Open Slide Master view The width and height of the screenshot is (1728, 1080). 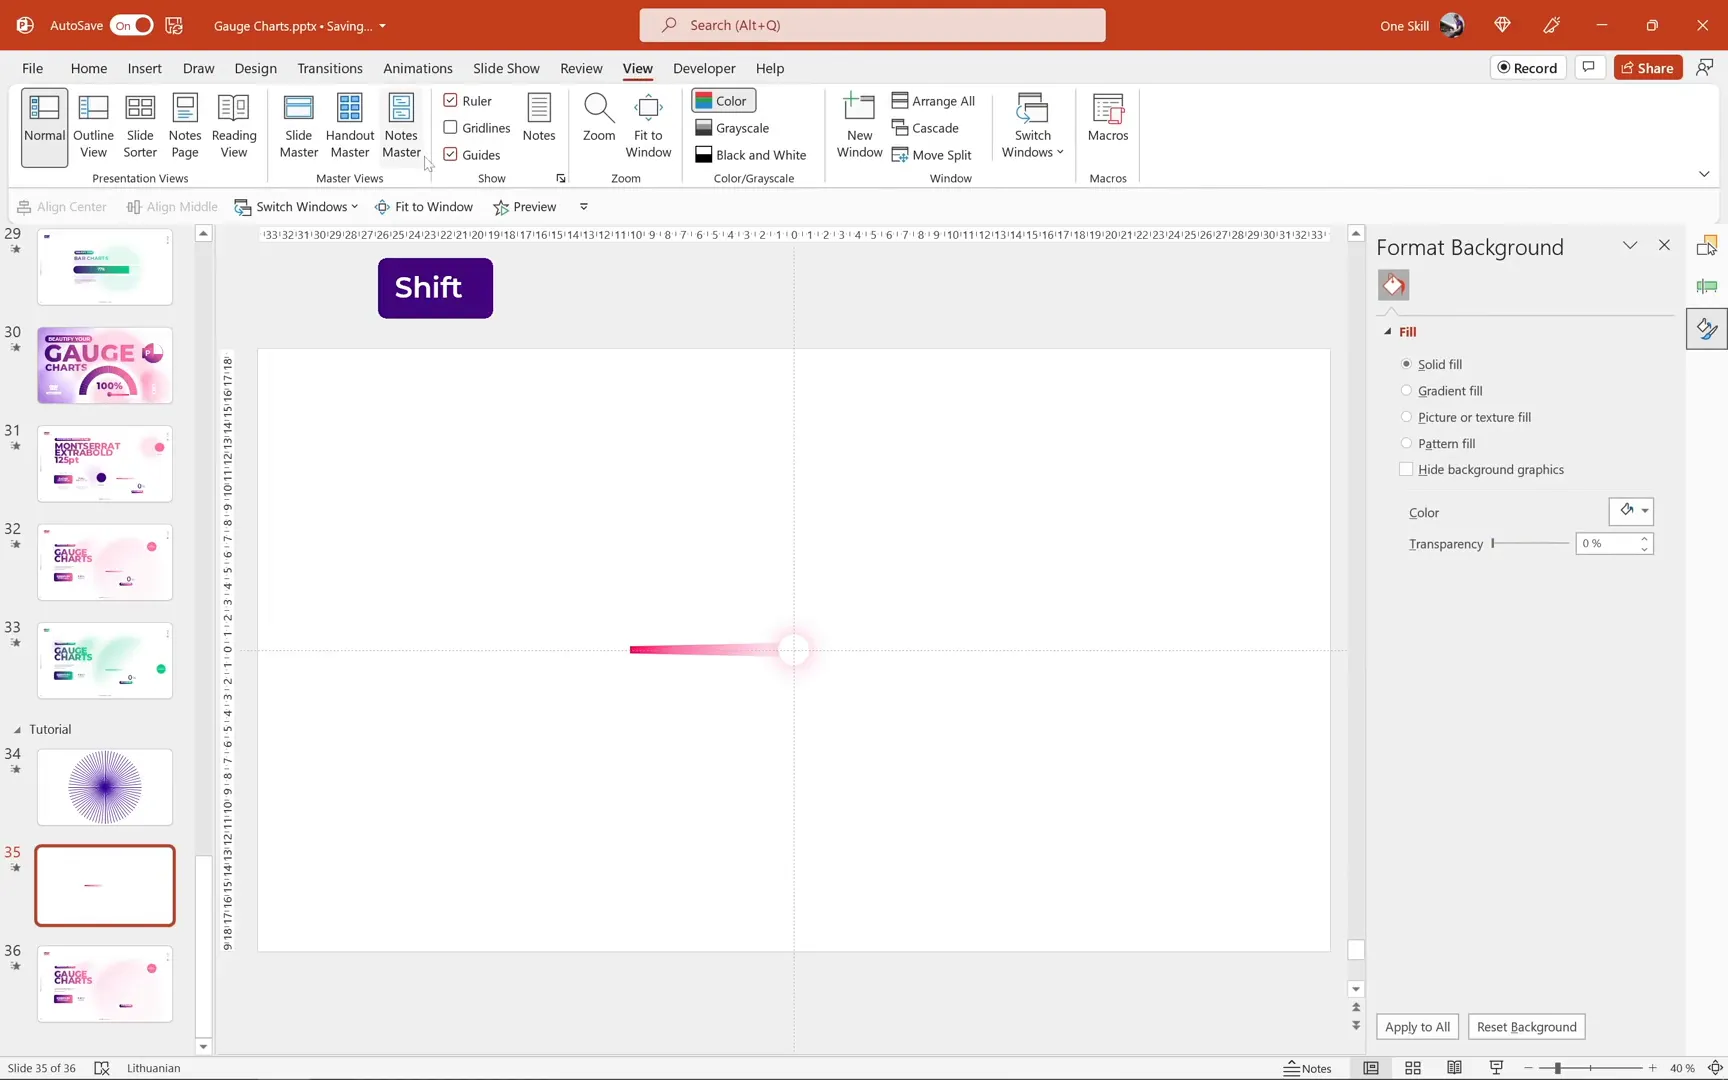(298, 125)
